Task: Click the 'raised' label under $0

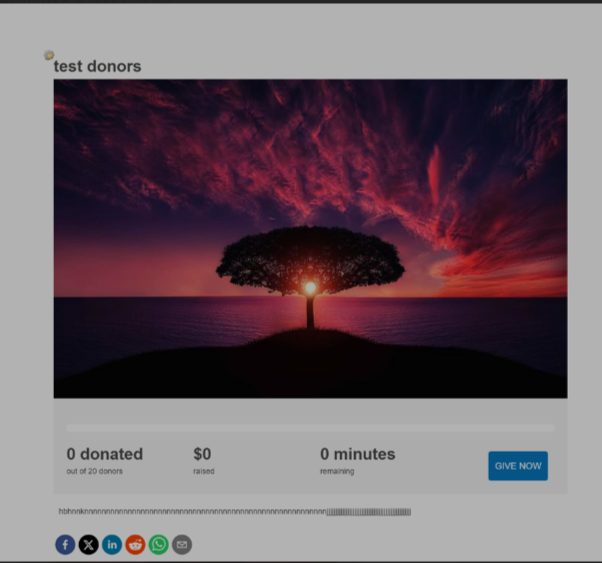Action: 204,471
